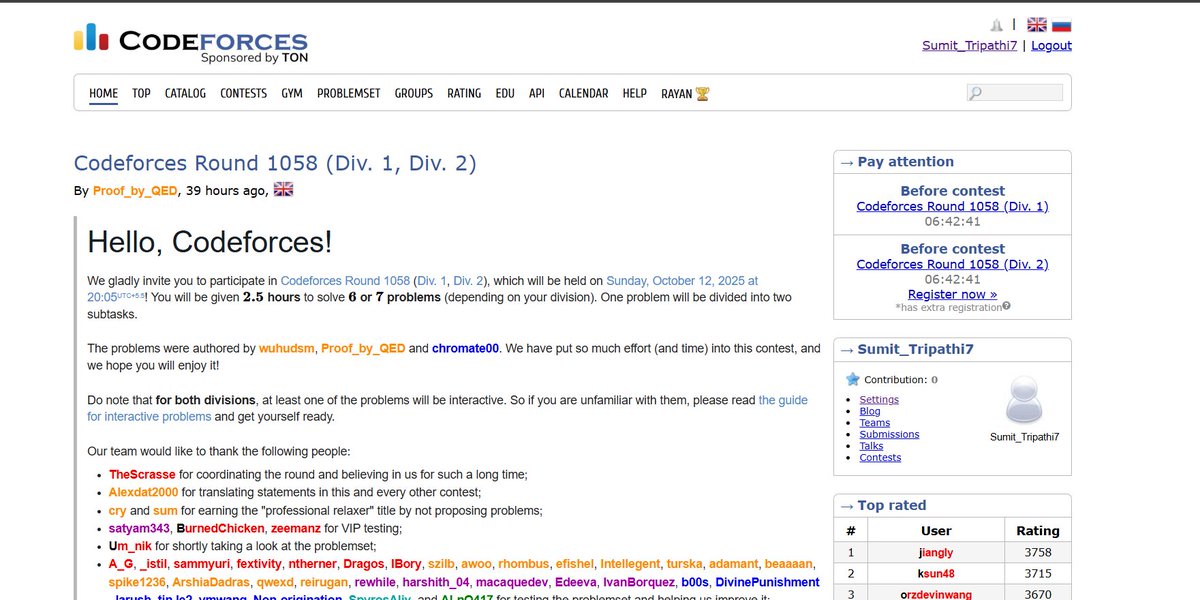Click the satyam343 handle
The image size is (1200, 600).
[139, 529]
